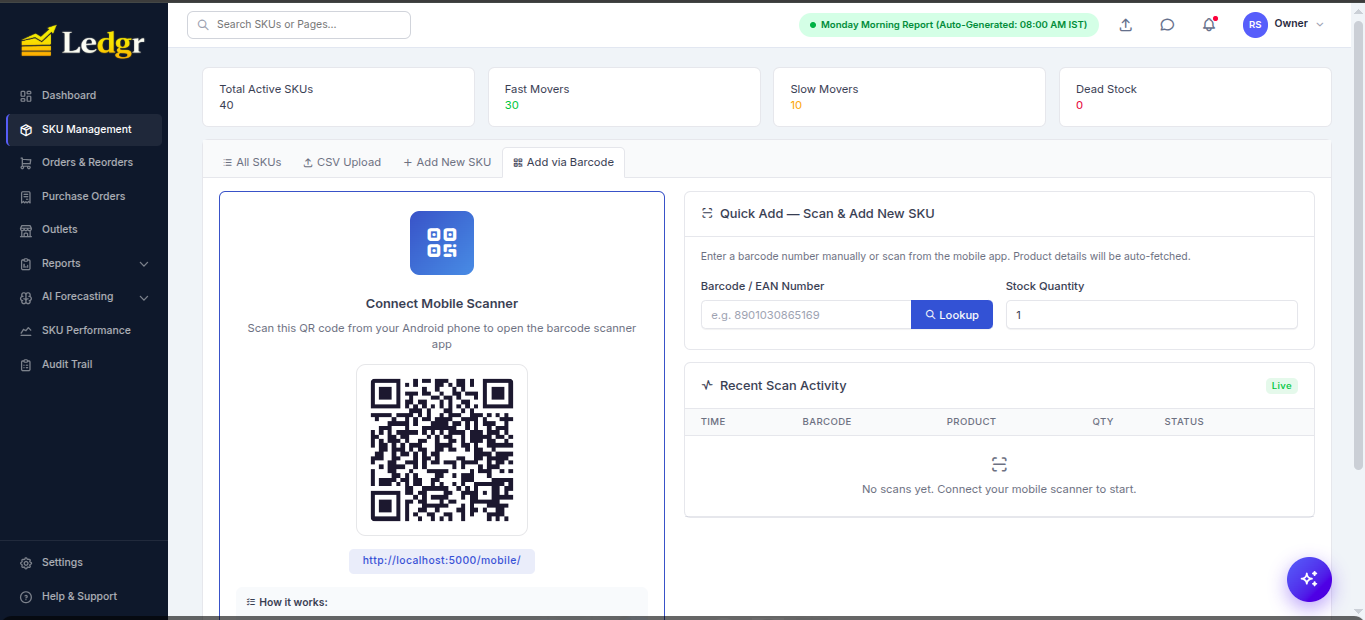Open Purchase Orders in sidebar
1365x620 pixels.
84,197
